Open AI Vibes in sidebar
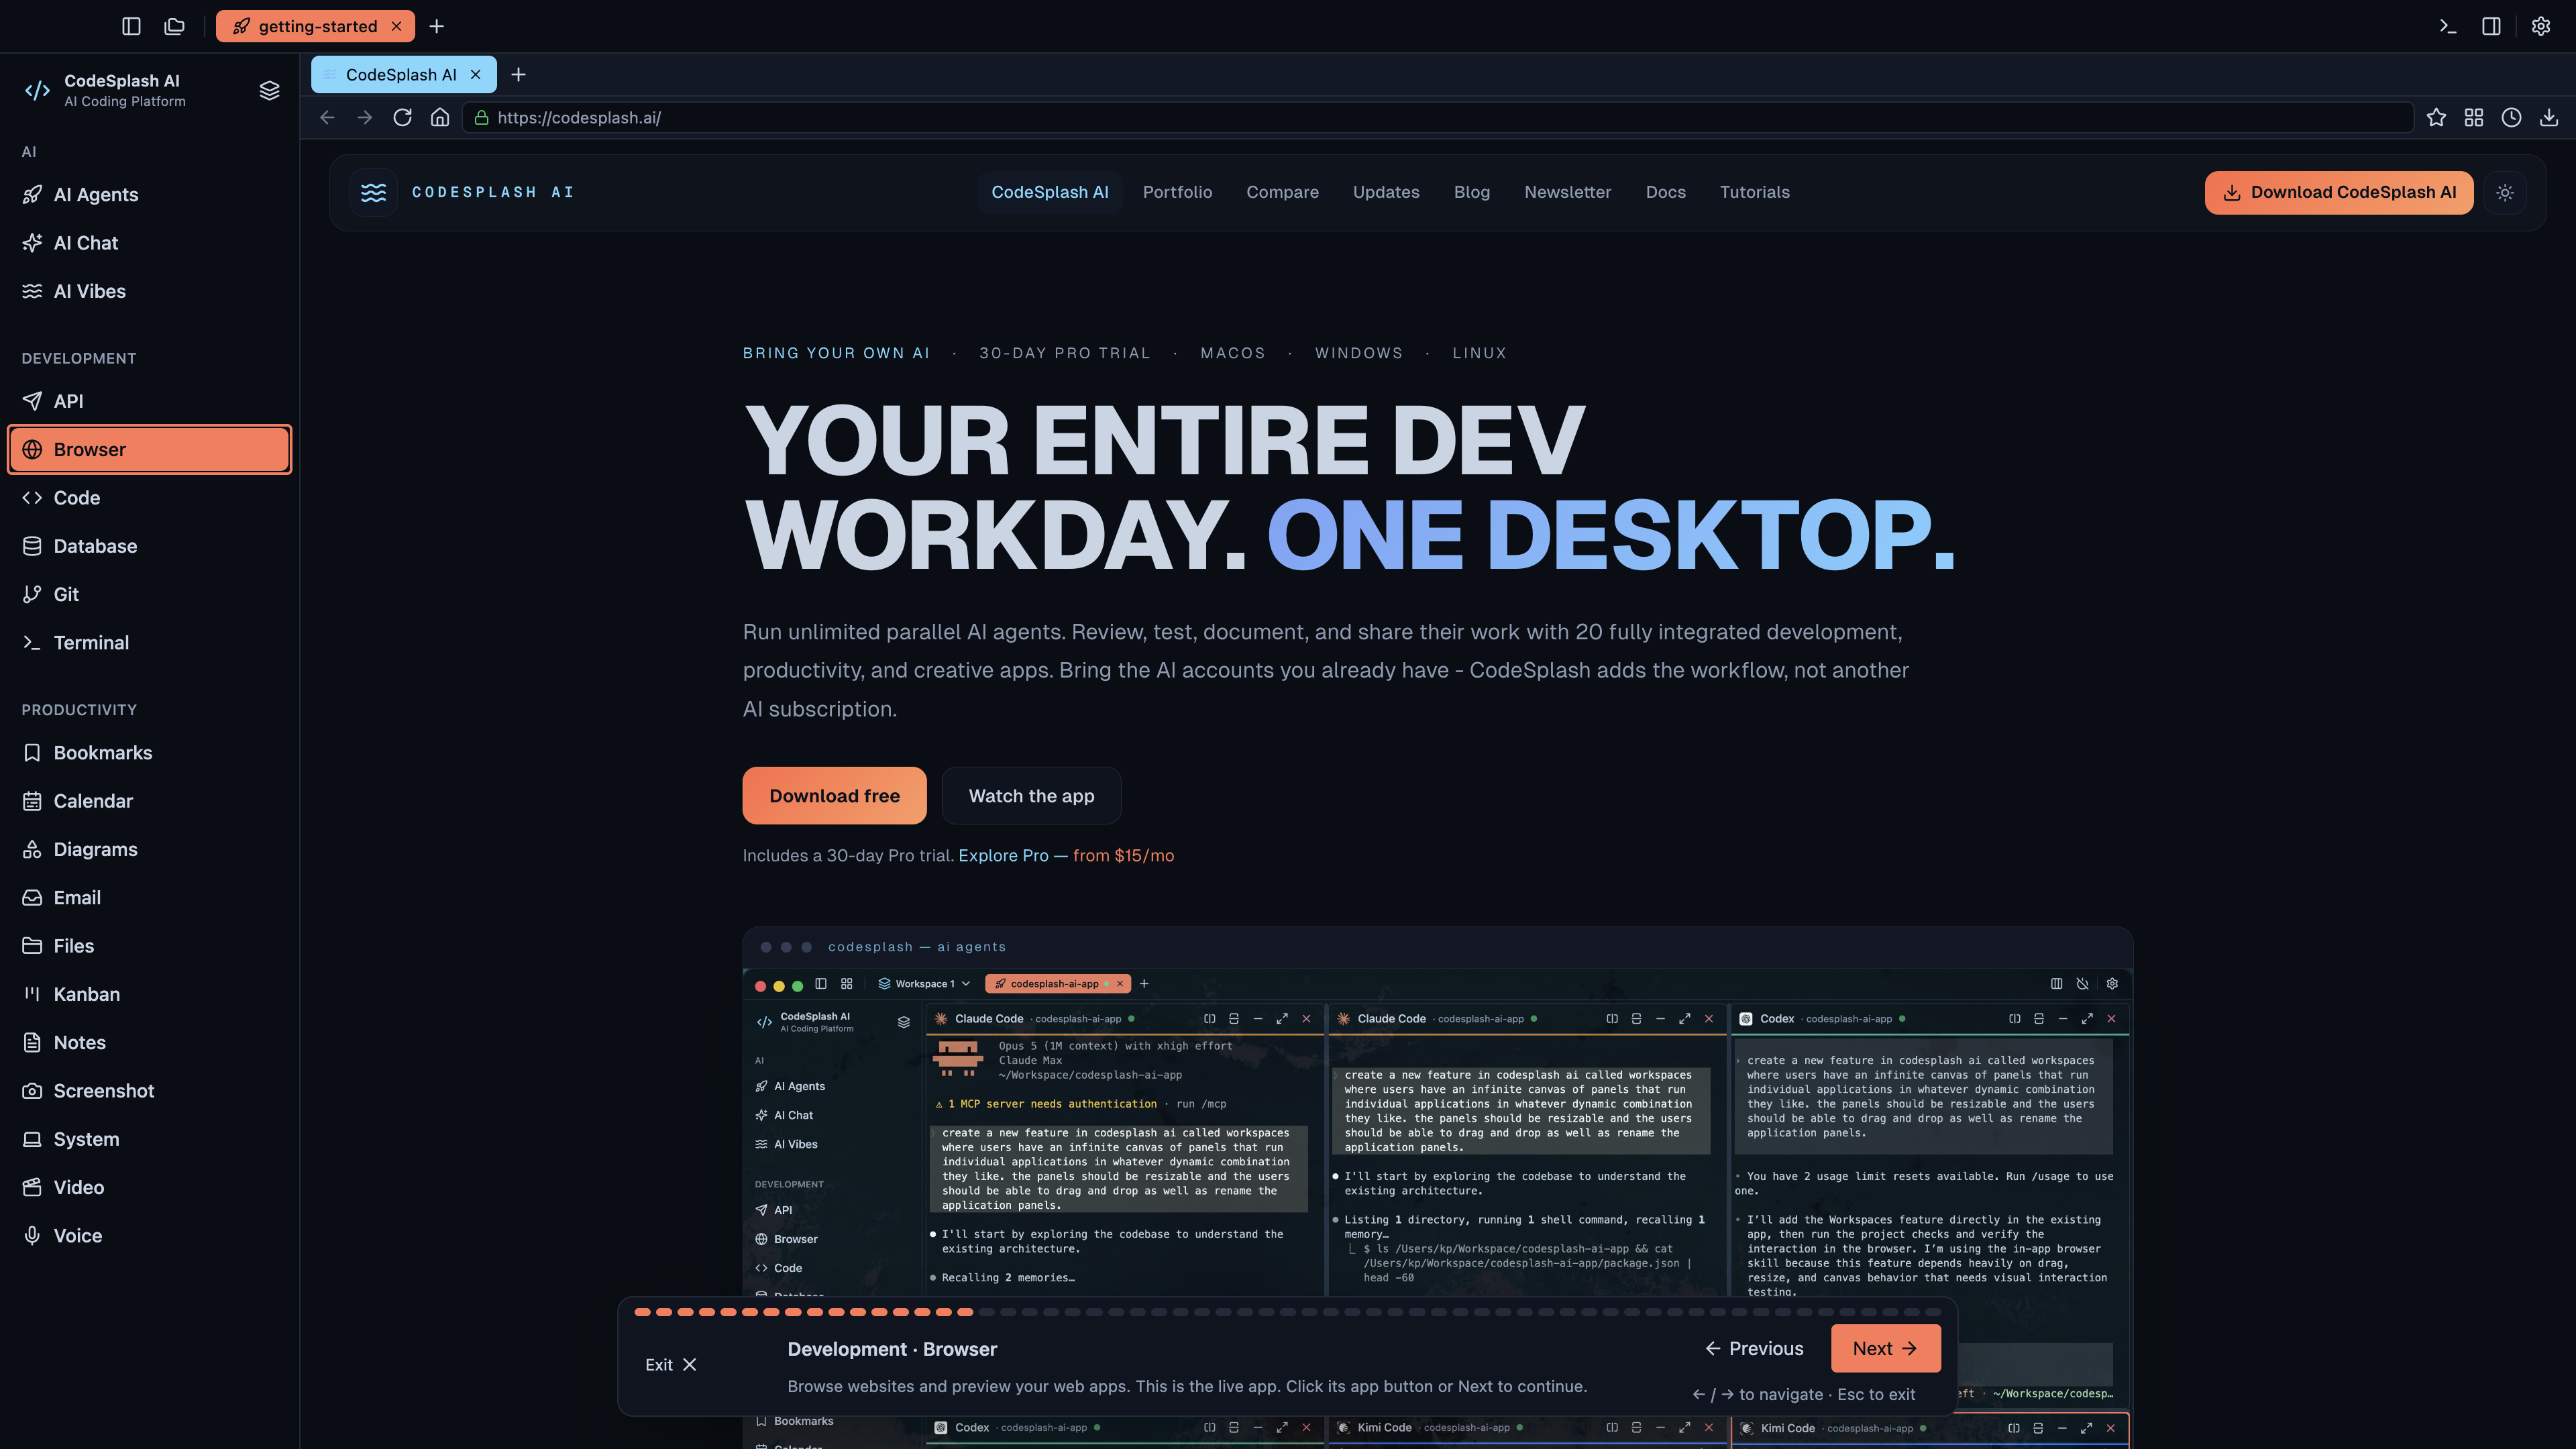Viewport: 2576px width, 1449px height. 150,291
